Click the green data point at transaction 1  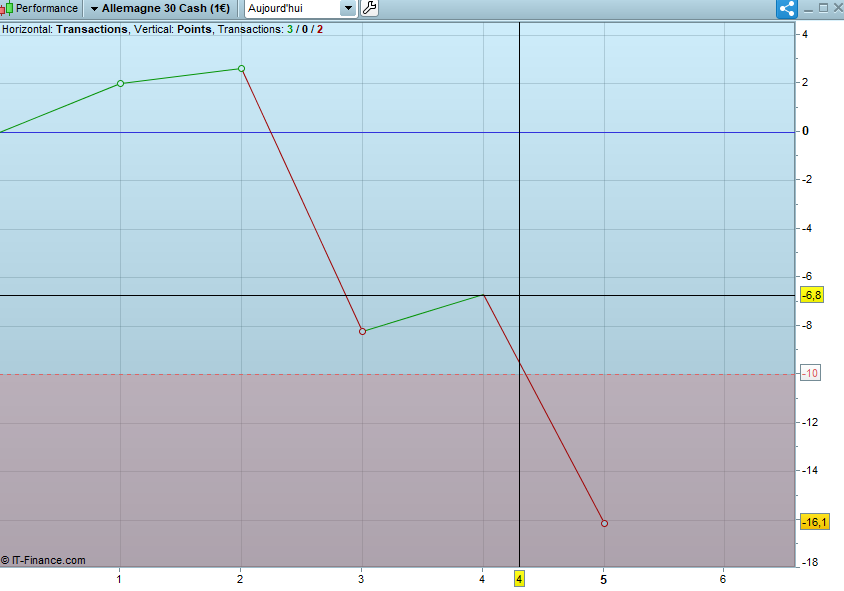tap(121, 83)
